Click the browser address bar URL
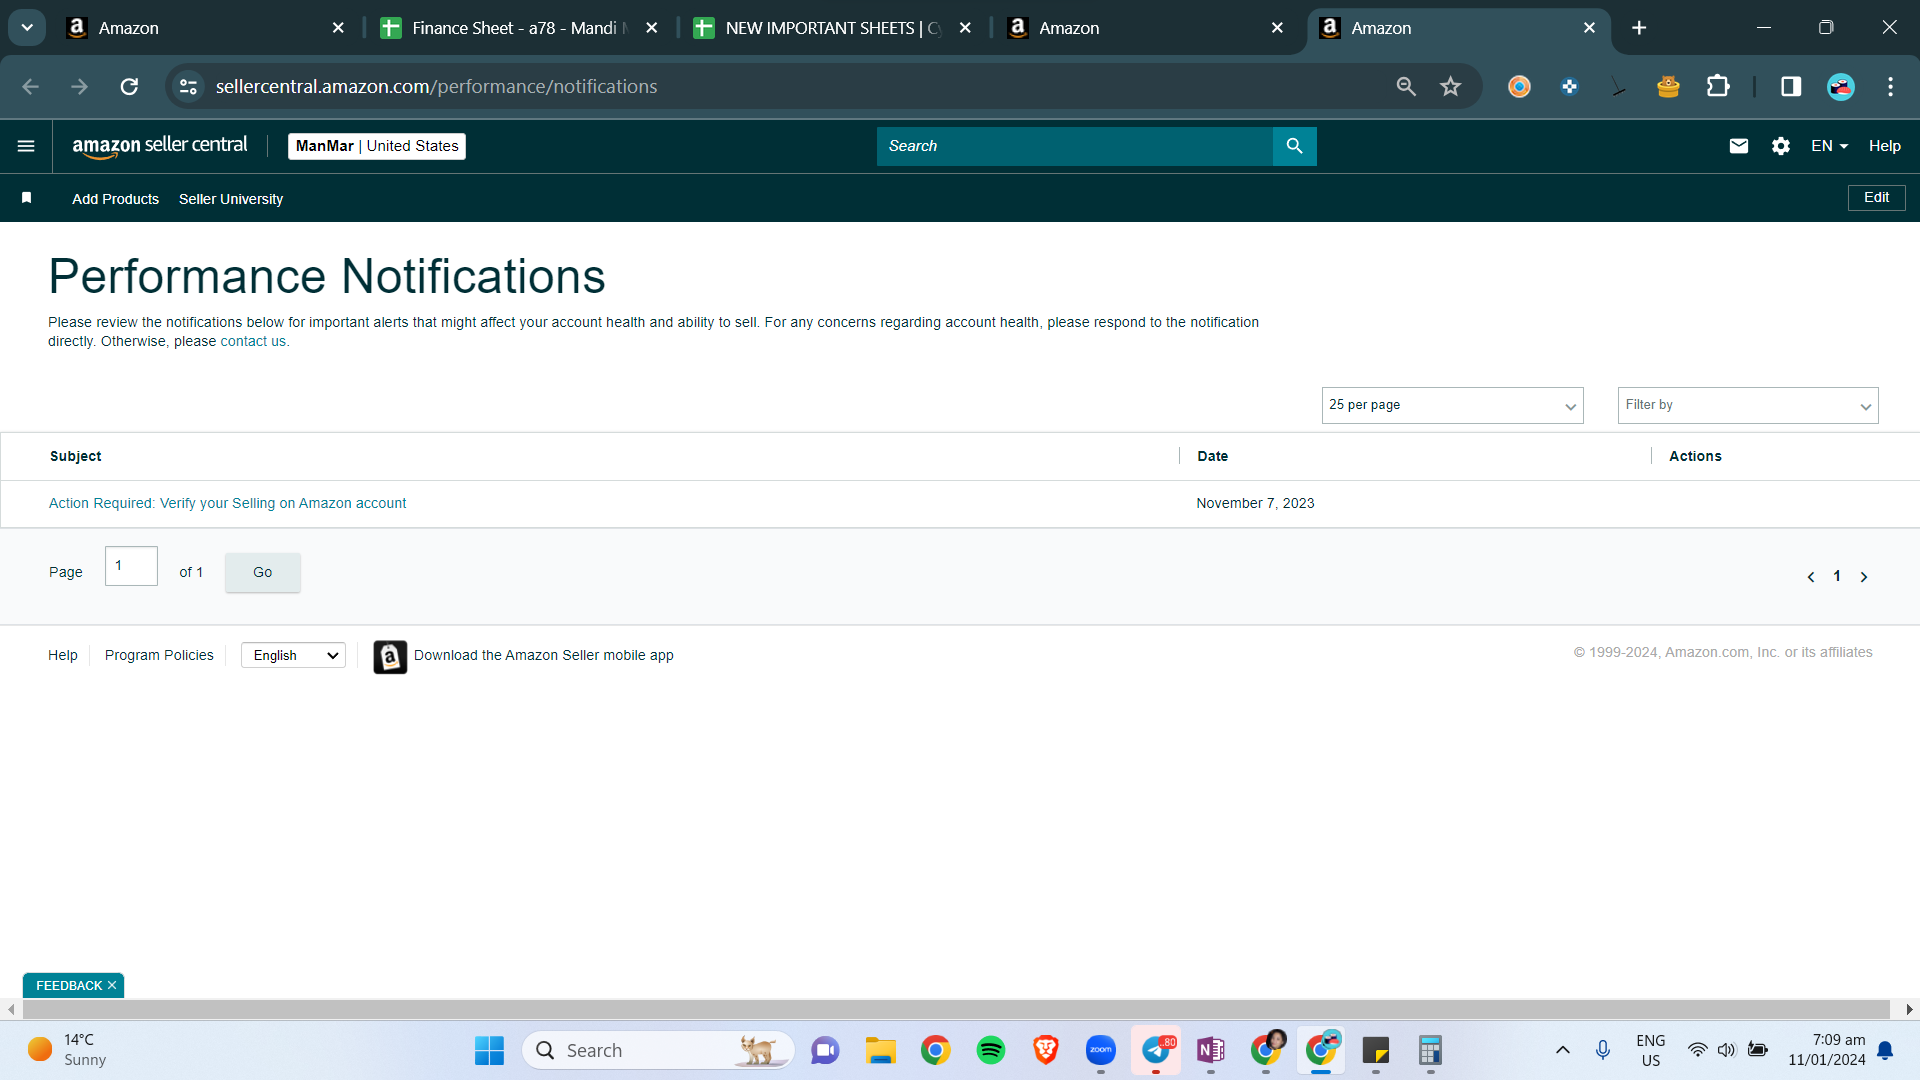 coord(436,87)
